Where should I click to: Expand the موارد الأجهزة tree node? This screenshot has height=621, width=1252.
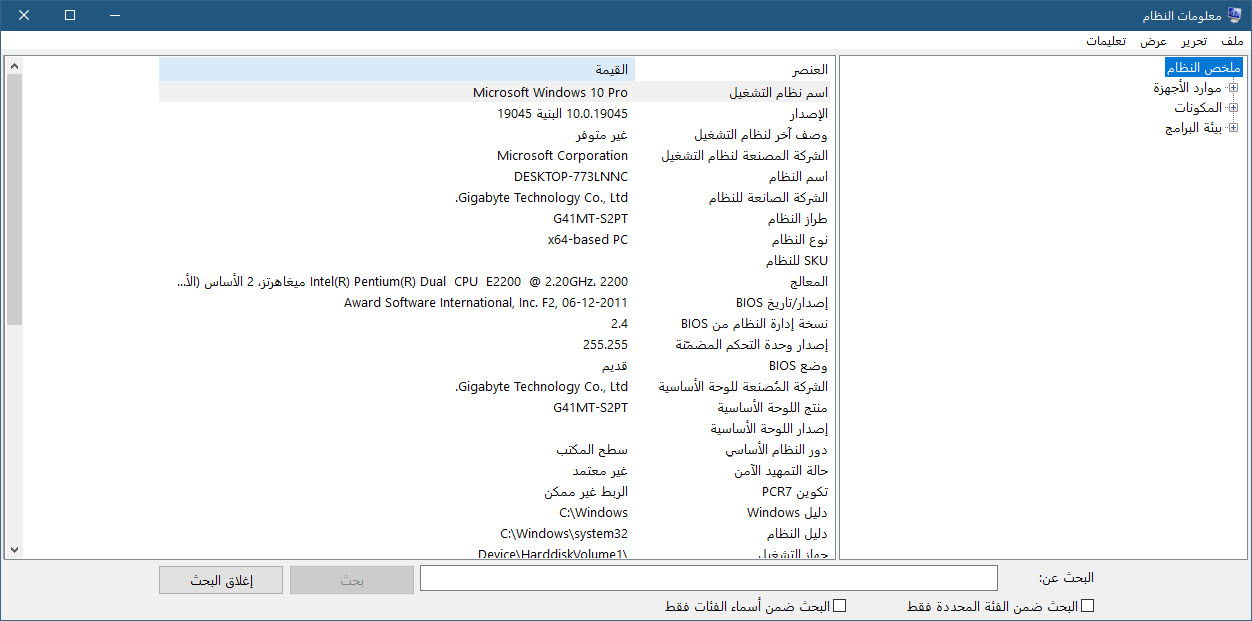click(1232, 88)
